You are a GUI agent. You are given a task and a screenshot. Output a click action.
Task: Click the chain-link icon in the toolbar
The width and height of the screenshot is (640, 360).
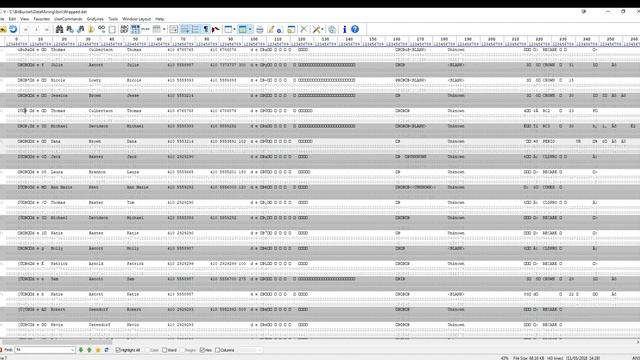click(x=101, y=29)
